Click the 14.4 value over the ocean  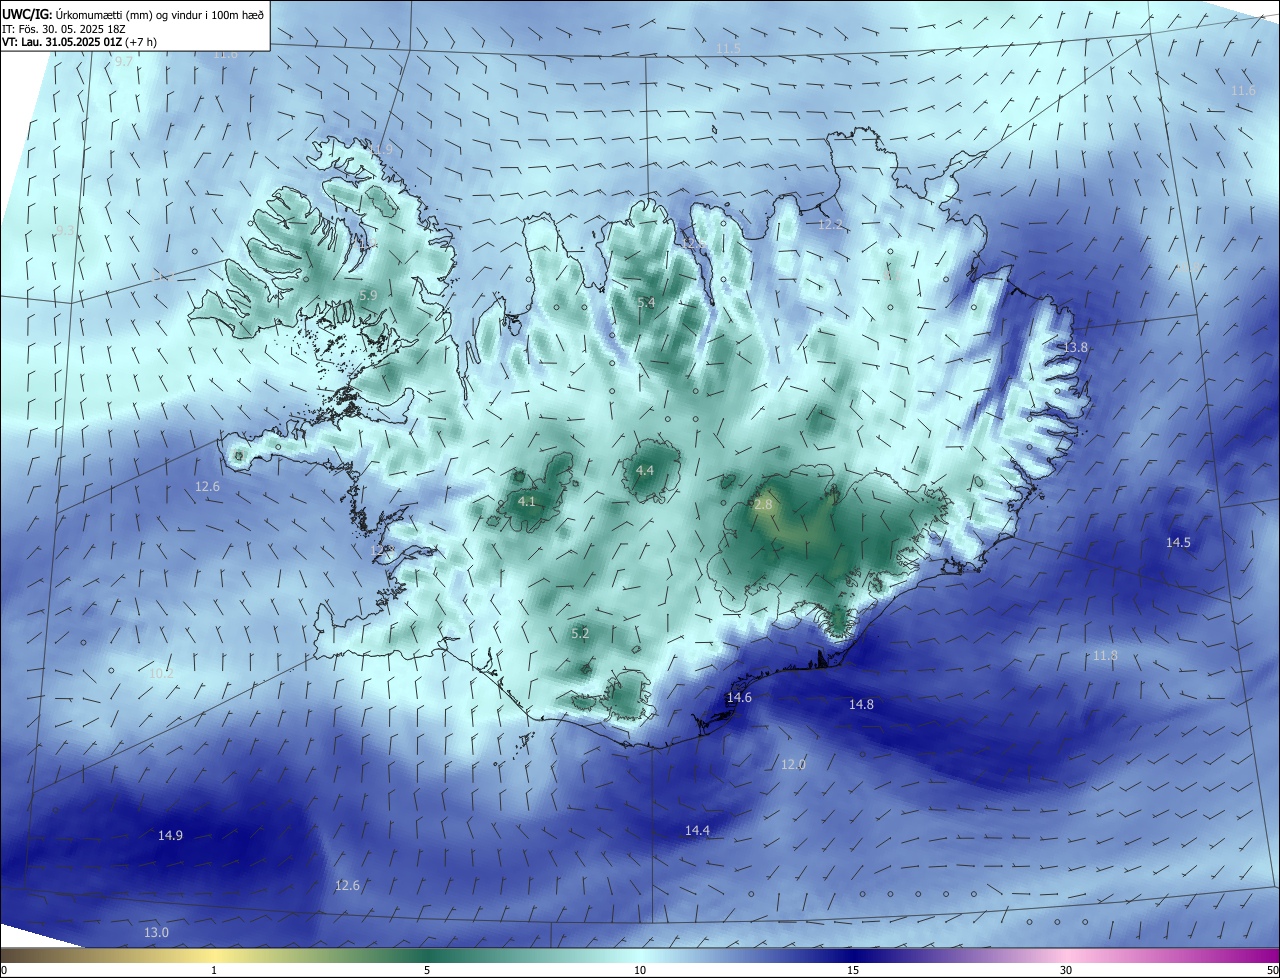pos(697,830)
